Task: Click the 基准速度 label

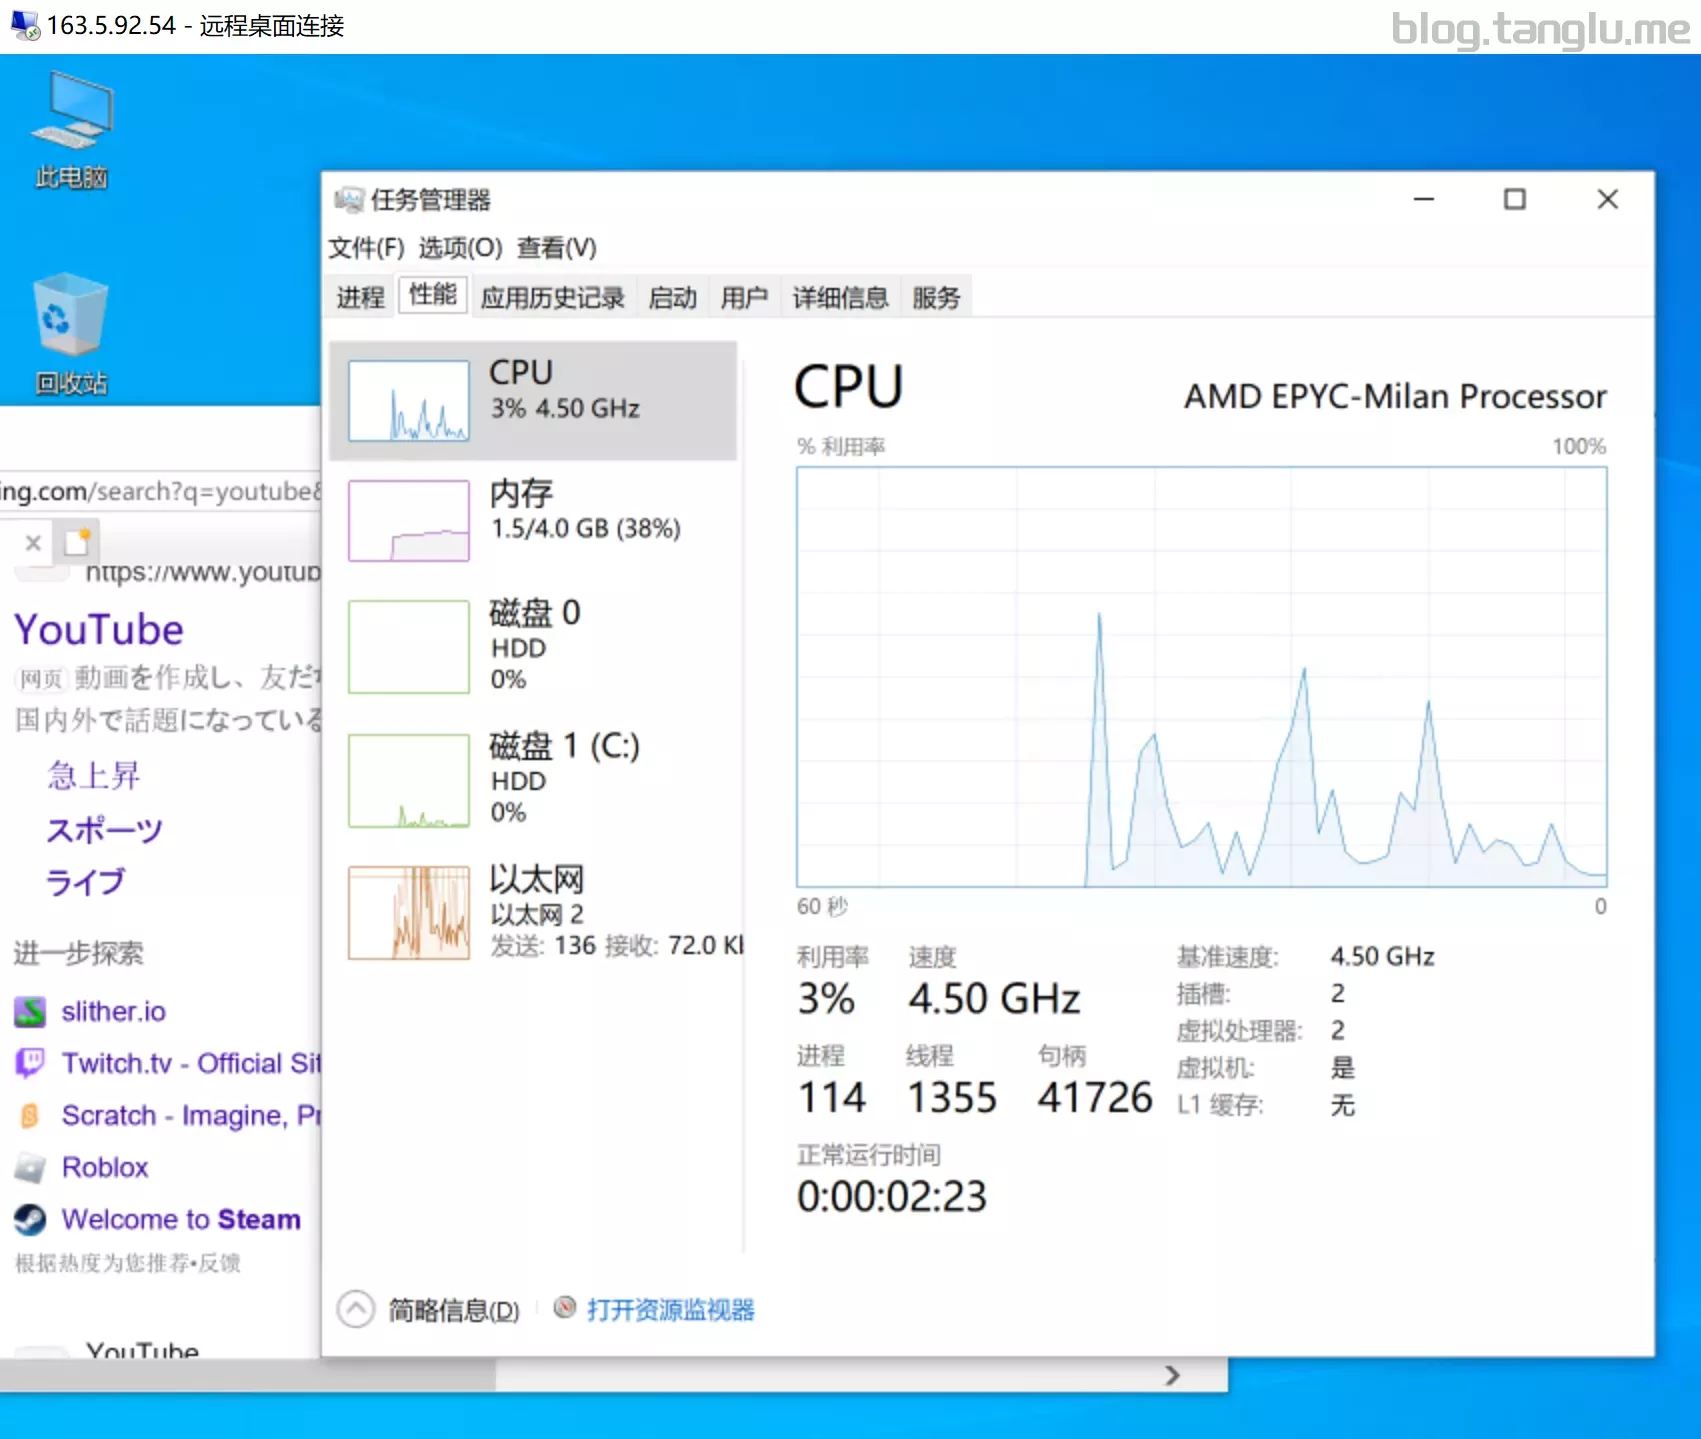Action: (x=1227, y=957)
